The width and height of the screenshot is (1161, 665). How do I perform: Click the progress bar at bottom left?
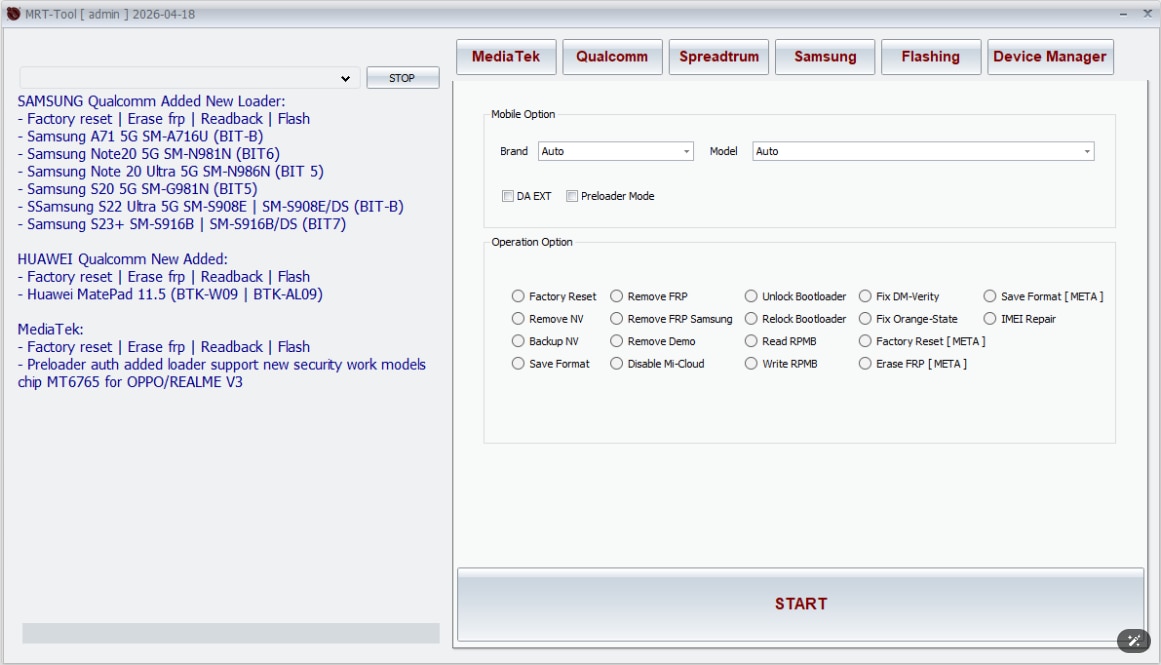(x=230, y=633)
